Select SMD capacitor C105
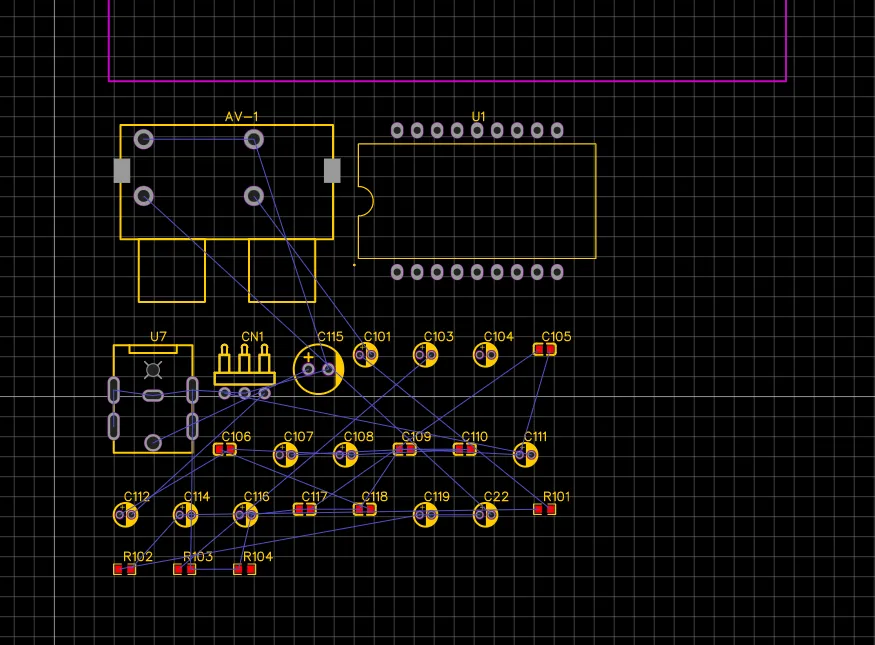 (545, 349)
